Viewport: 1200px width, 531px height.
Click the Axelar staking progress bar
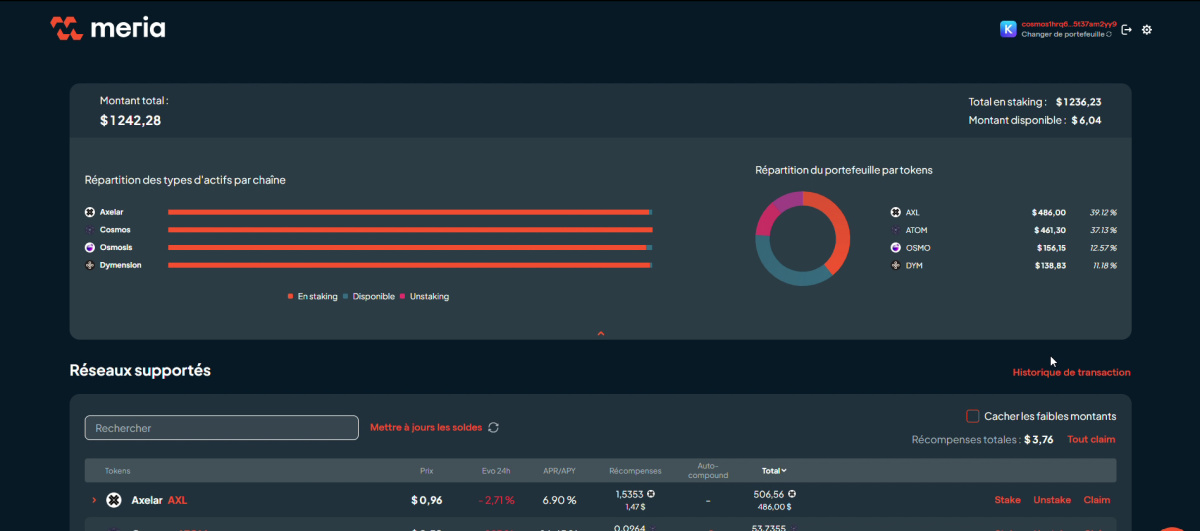click(410, 212)
